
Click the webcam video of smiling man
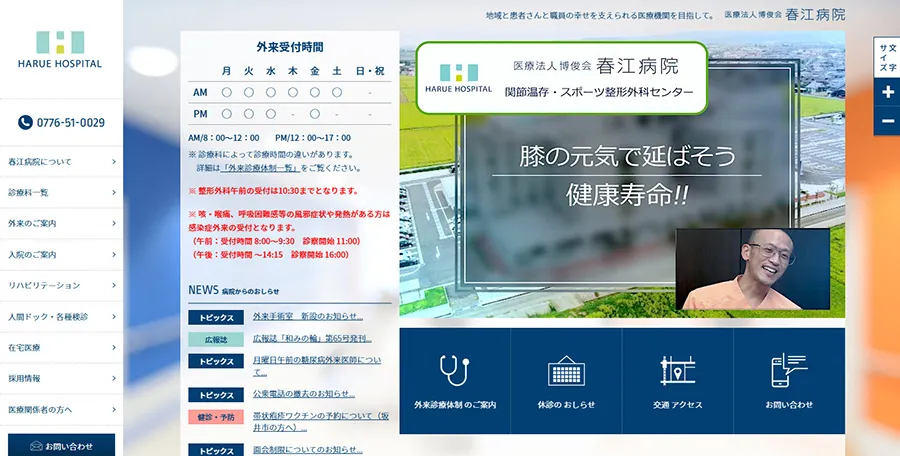[752, 269]
